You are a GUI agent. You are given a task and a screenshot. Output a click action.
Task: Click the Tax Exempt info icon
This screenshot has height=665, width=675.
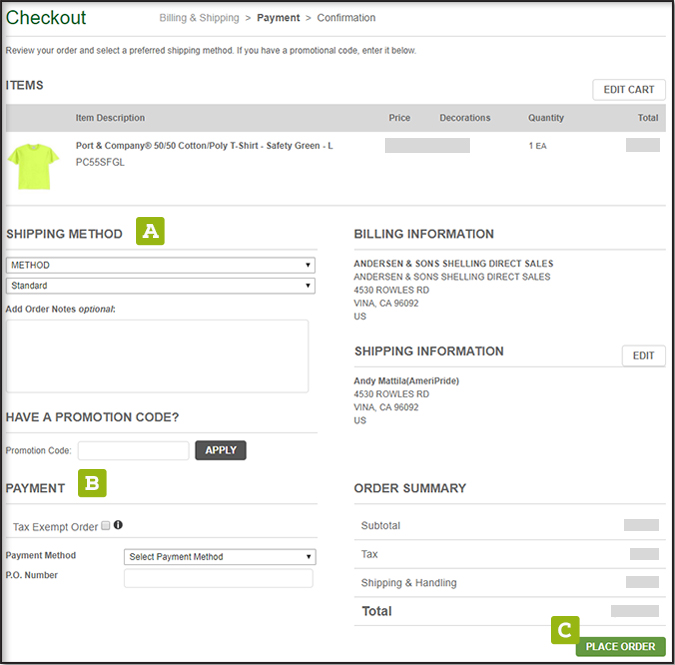[118, 525]
